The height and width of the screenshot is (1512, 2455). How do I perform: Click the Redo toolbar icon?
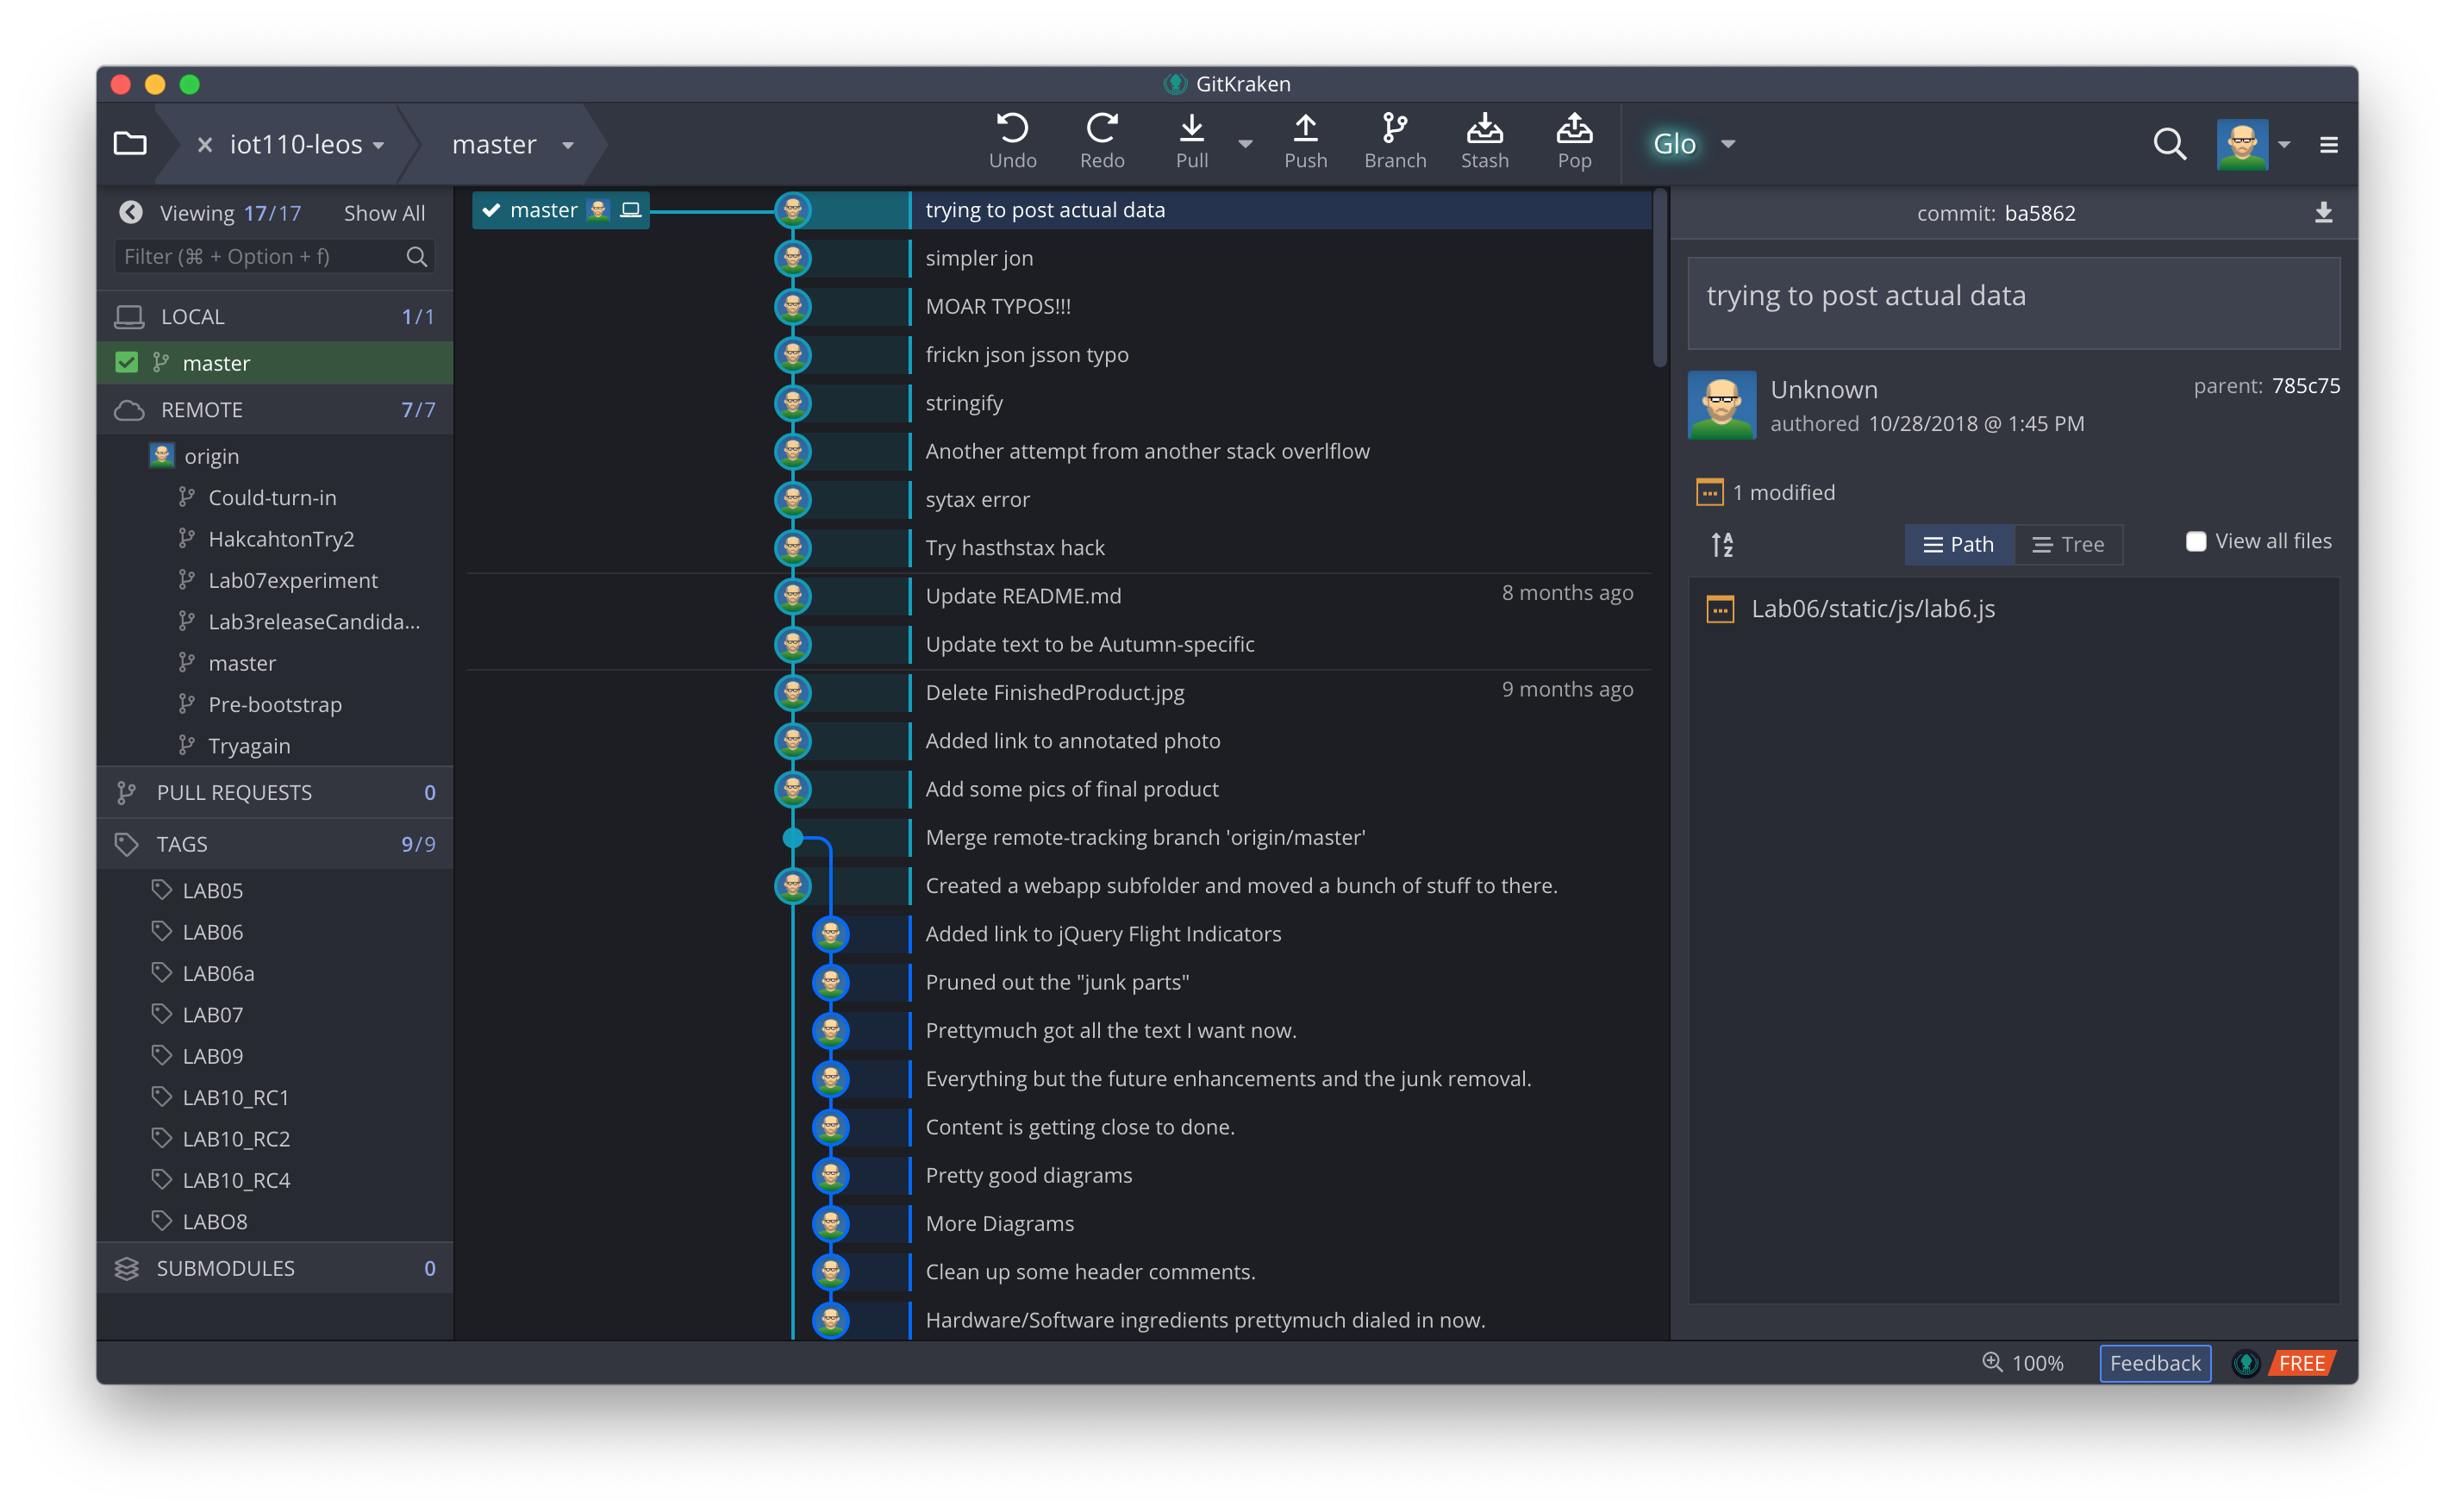1101,129
